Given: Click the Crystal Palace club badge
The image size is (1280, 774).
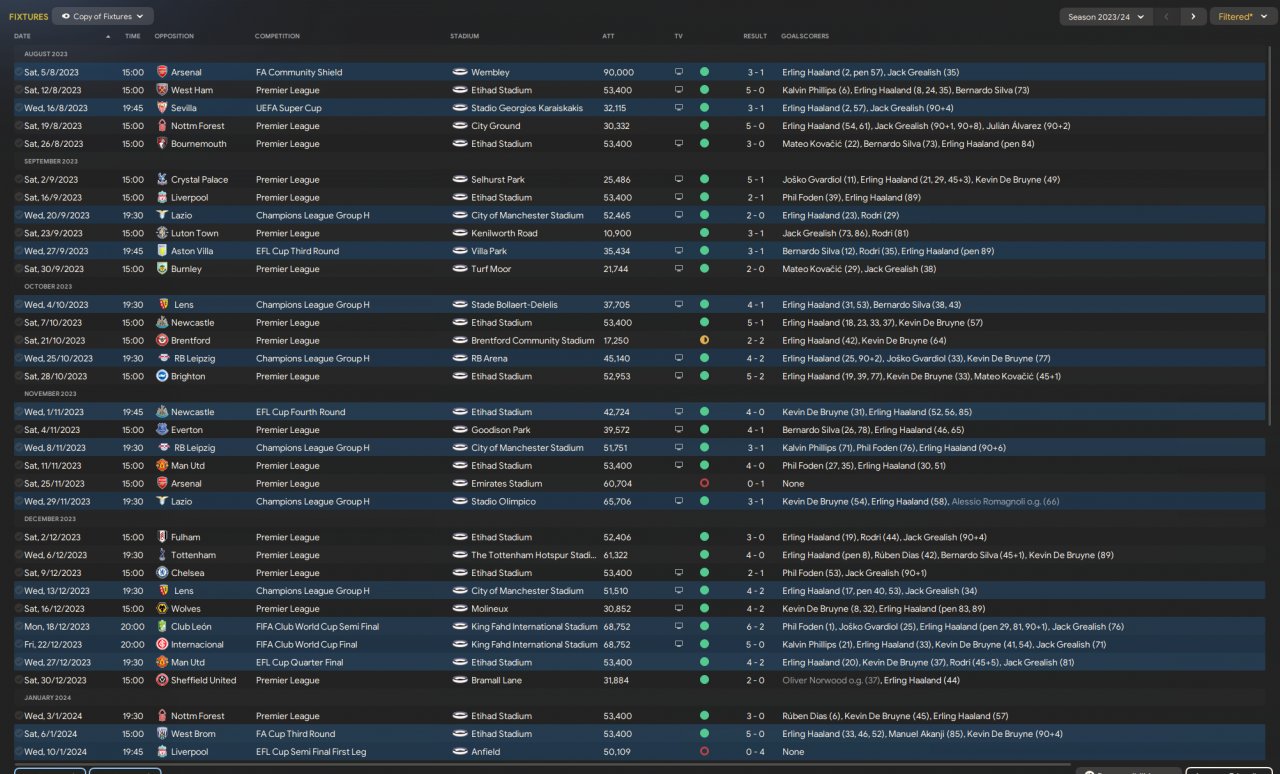Looking at the screenshot, I should click(162, 180).
